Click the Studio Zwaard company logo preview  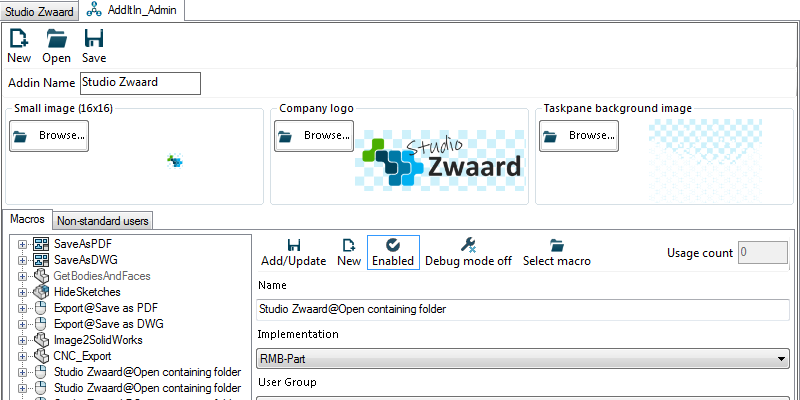pos(440,161)
